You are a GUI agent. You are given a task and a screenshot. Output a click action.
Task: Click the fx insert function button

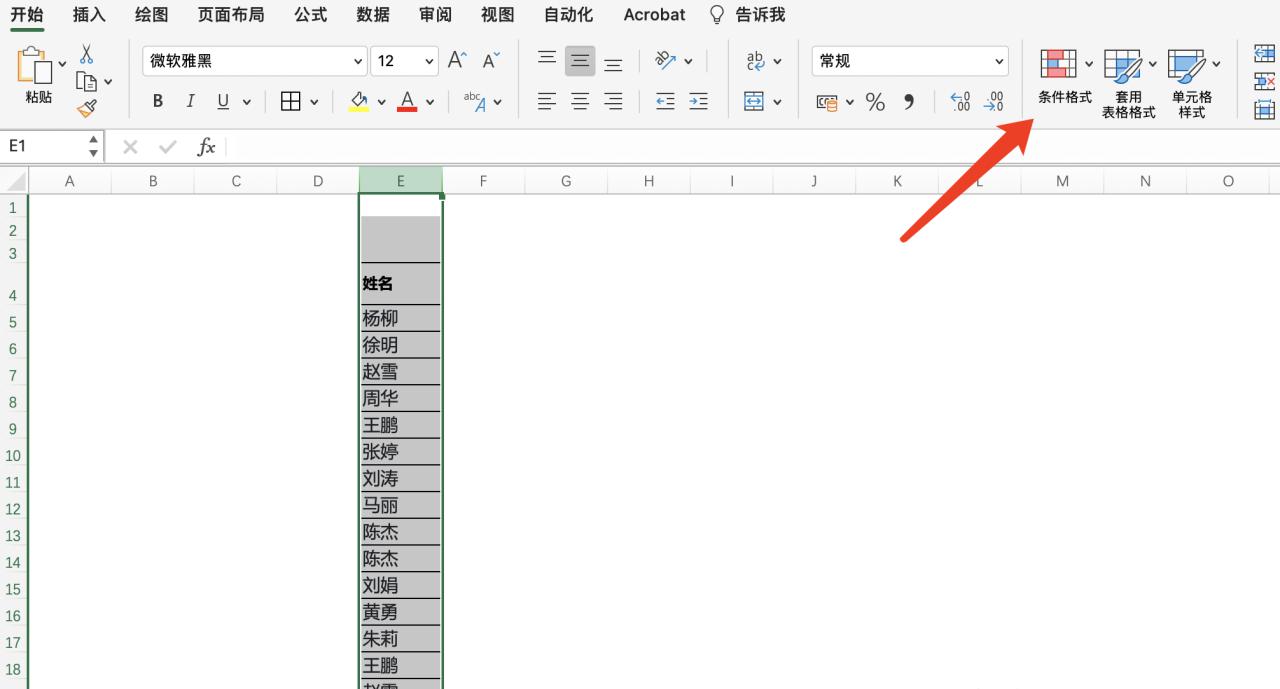[206, 147]
